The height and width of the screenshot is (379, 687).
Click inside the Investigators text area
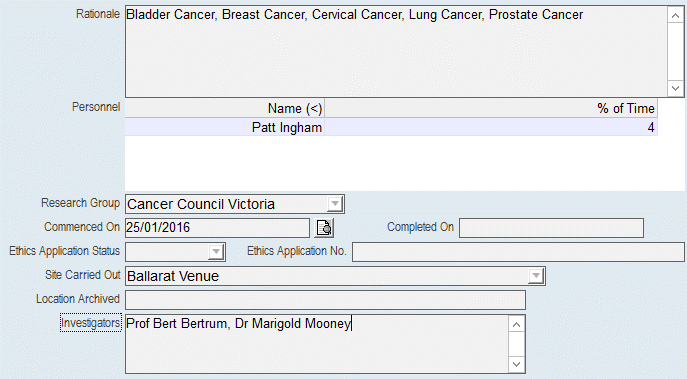pos(317,344)
